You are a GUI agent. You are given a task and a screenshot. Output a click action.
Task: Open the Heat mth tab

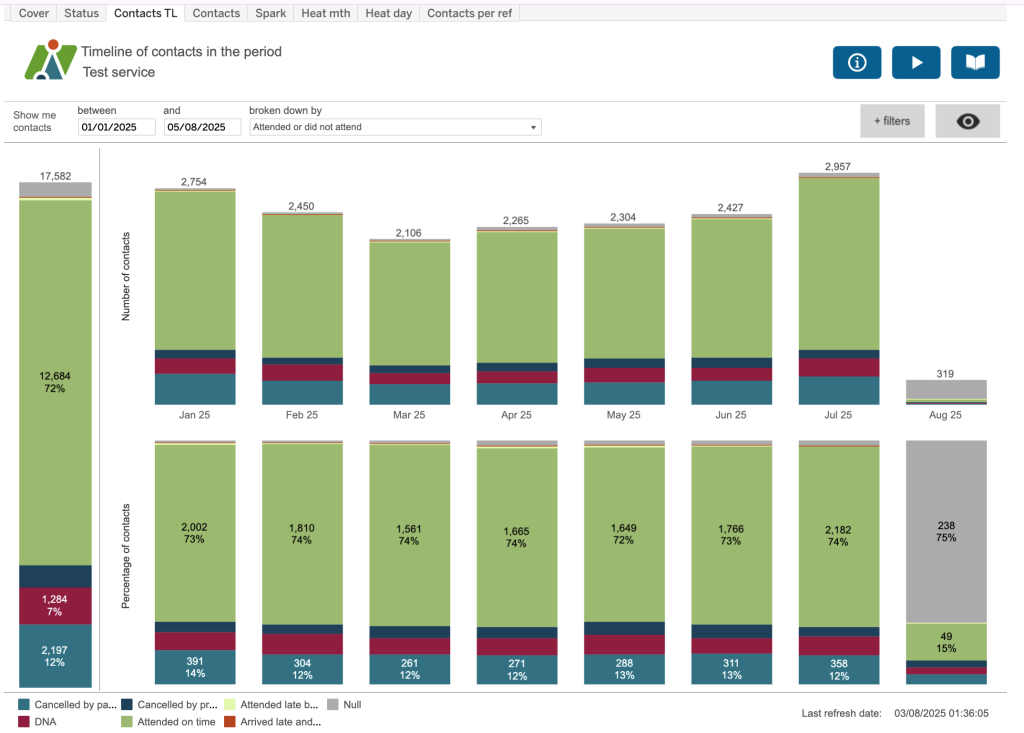coord(325,13)
